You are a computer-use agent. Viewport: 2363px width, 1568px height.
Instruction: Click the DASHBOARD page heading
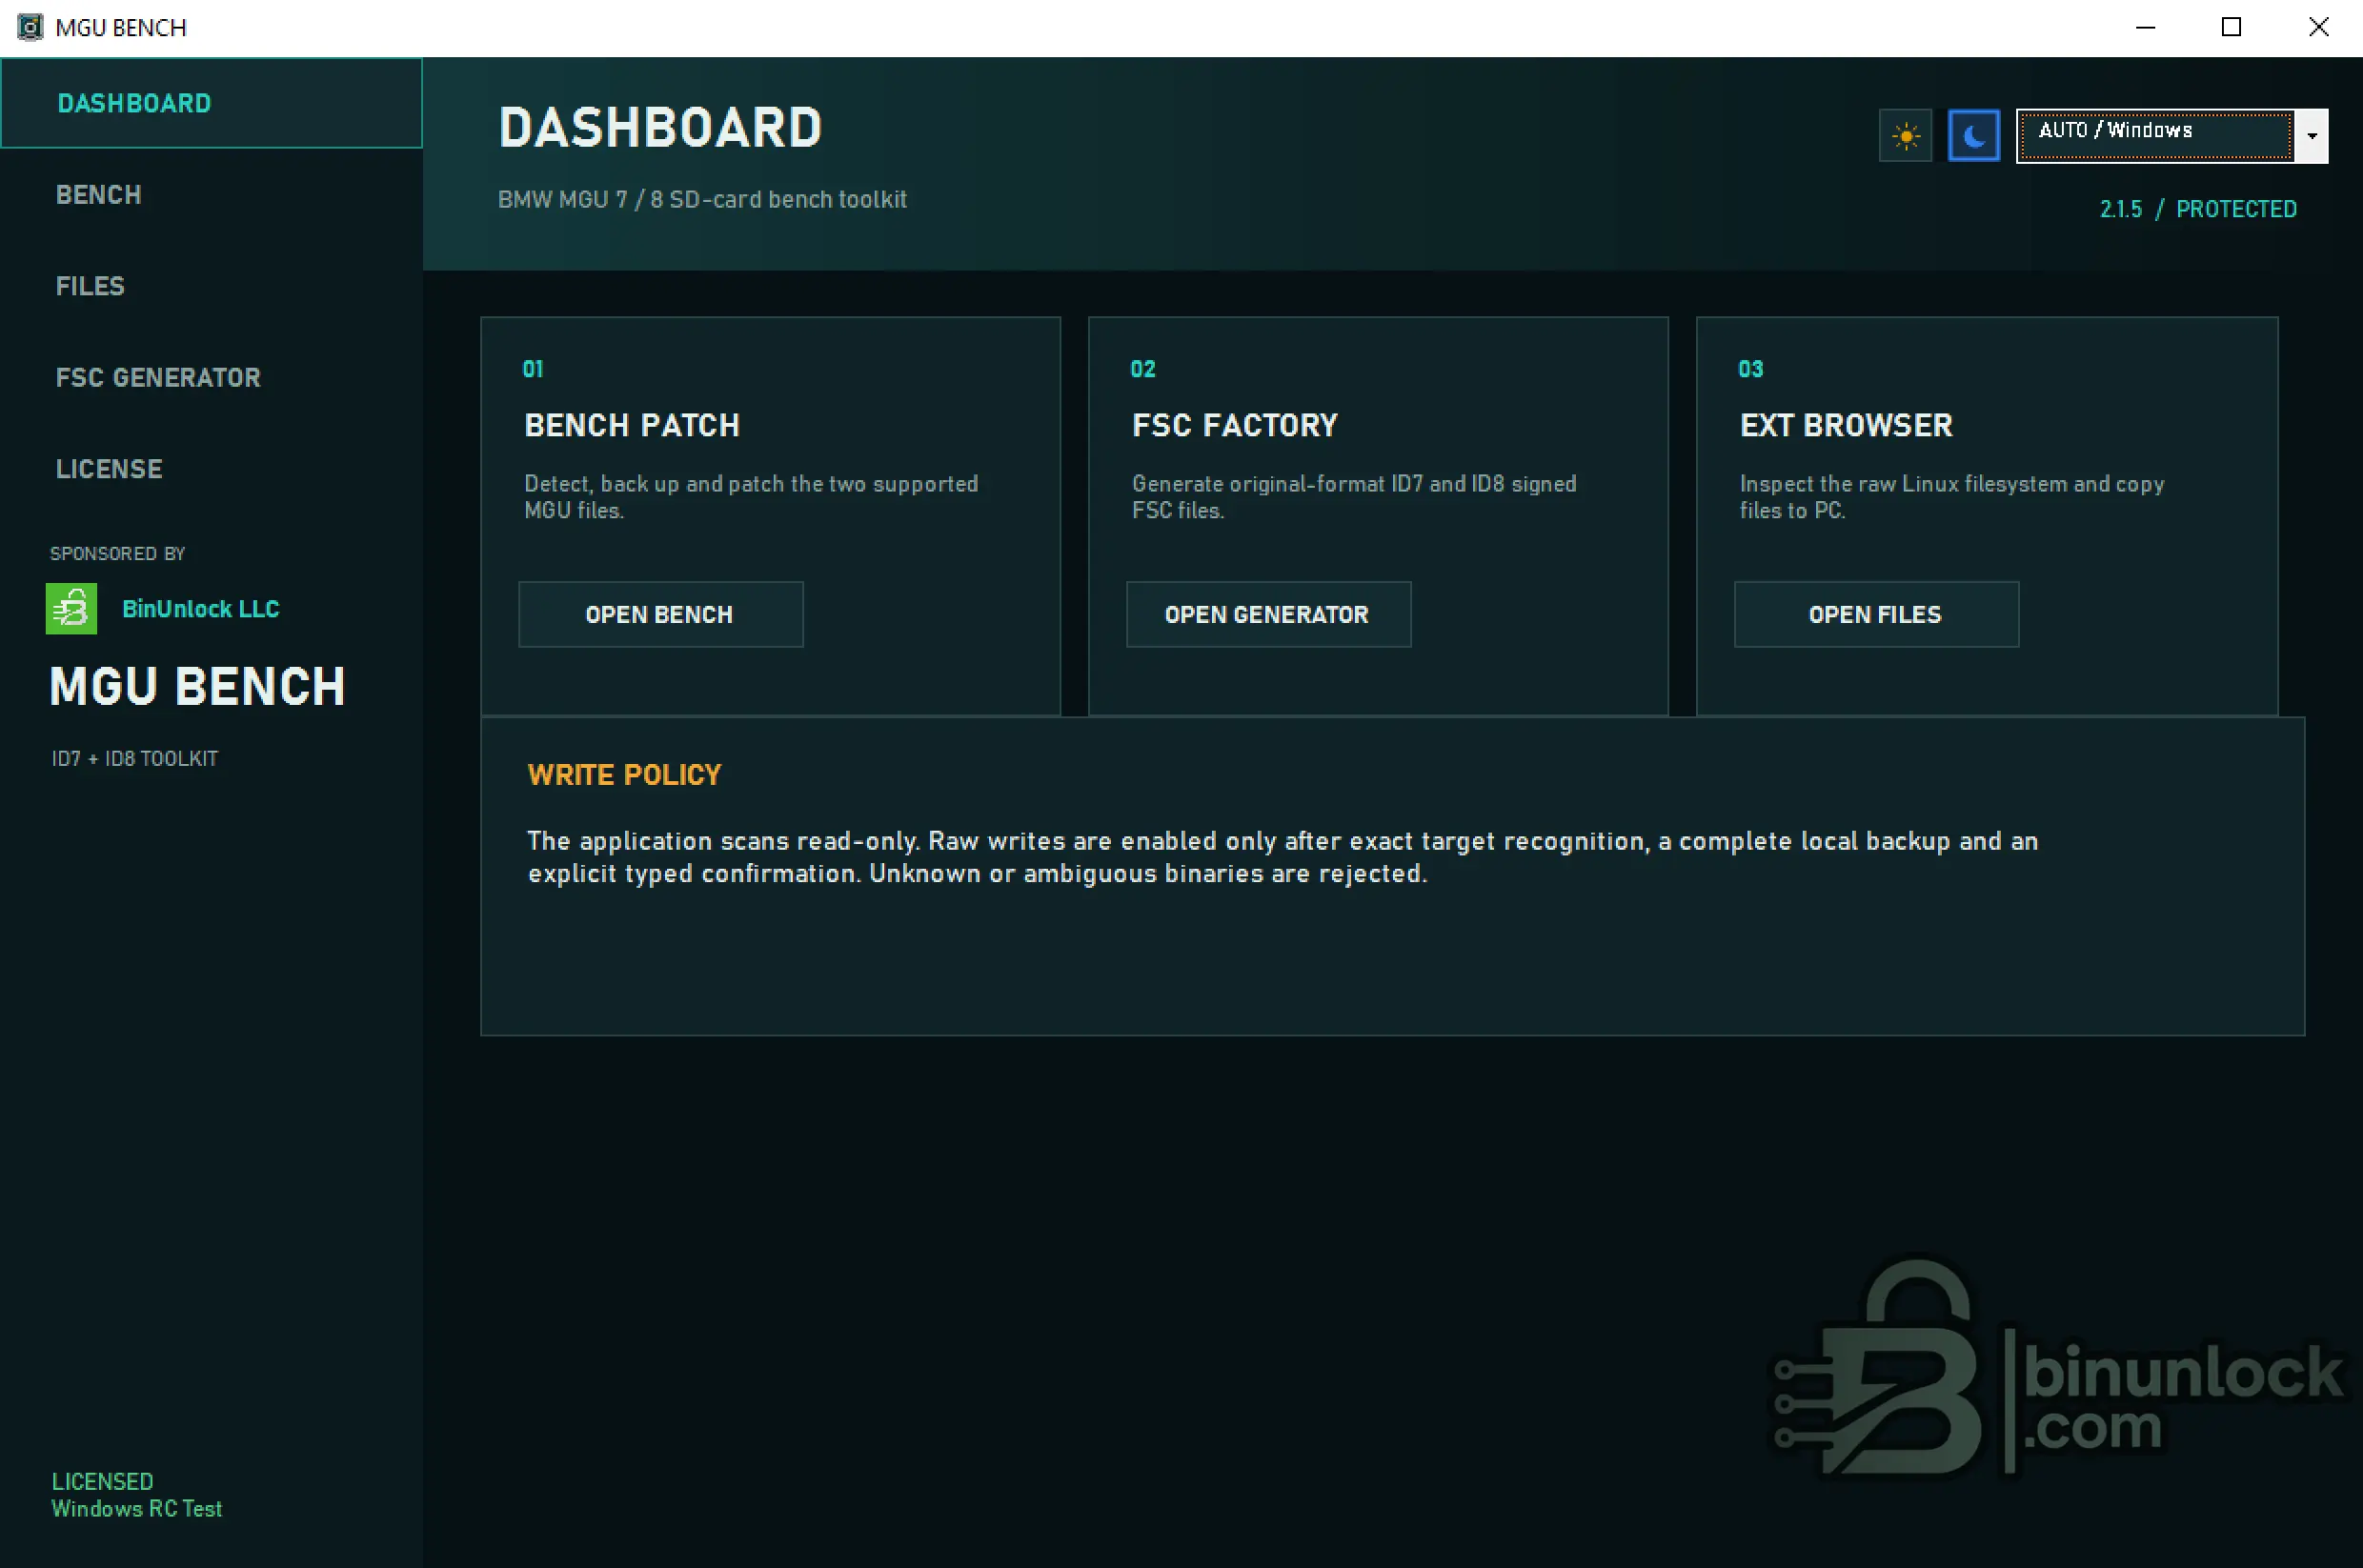pos(660,128)
